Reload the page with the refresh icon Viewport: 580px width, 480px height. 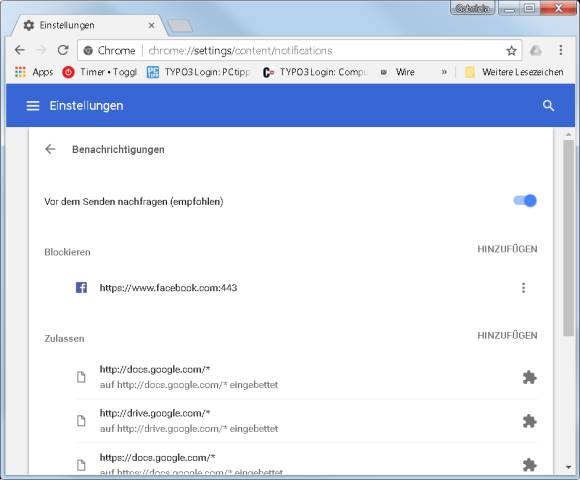click(x=63, y=50)
